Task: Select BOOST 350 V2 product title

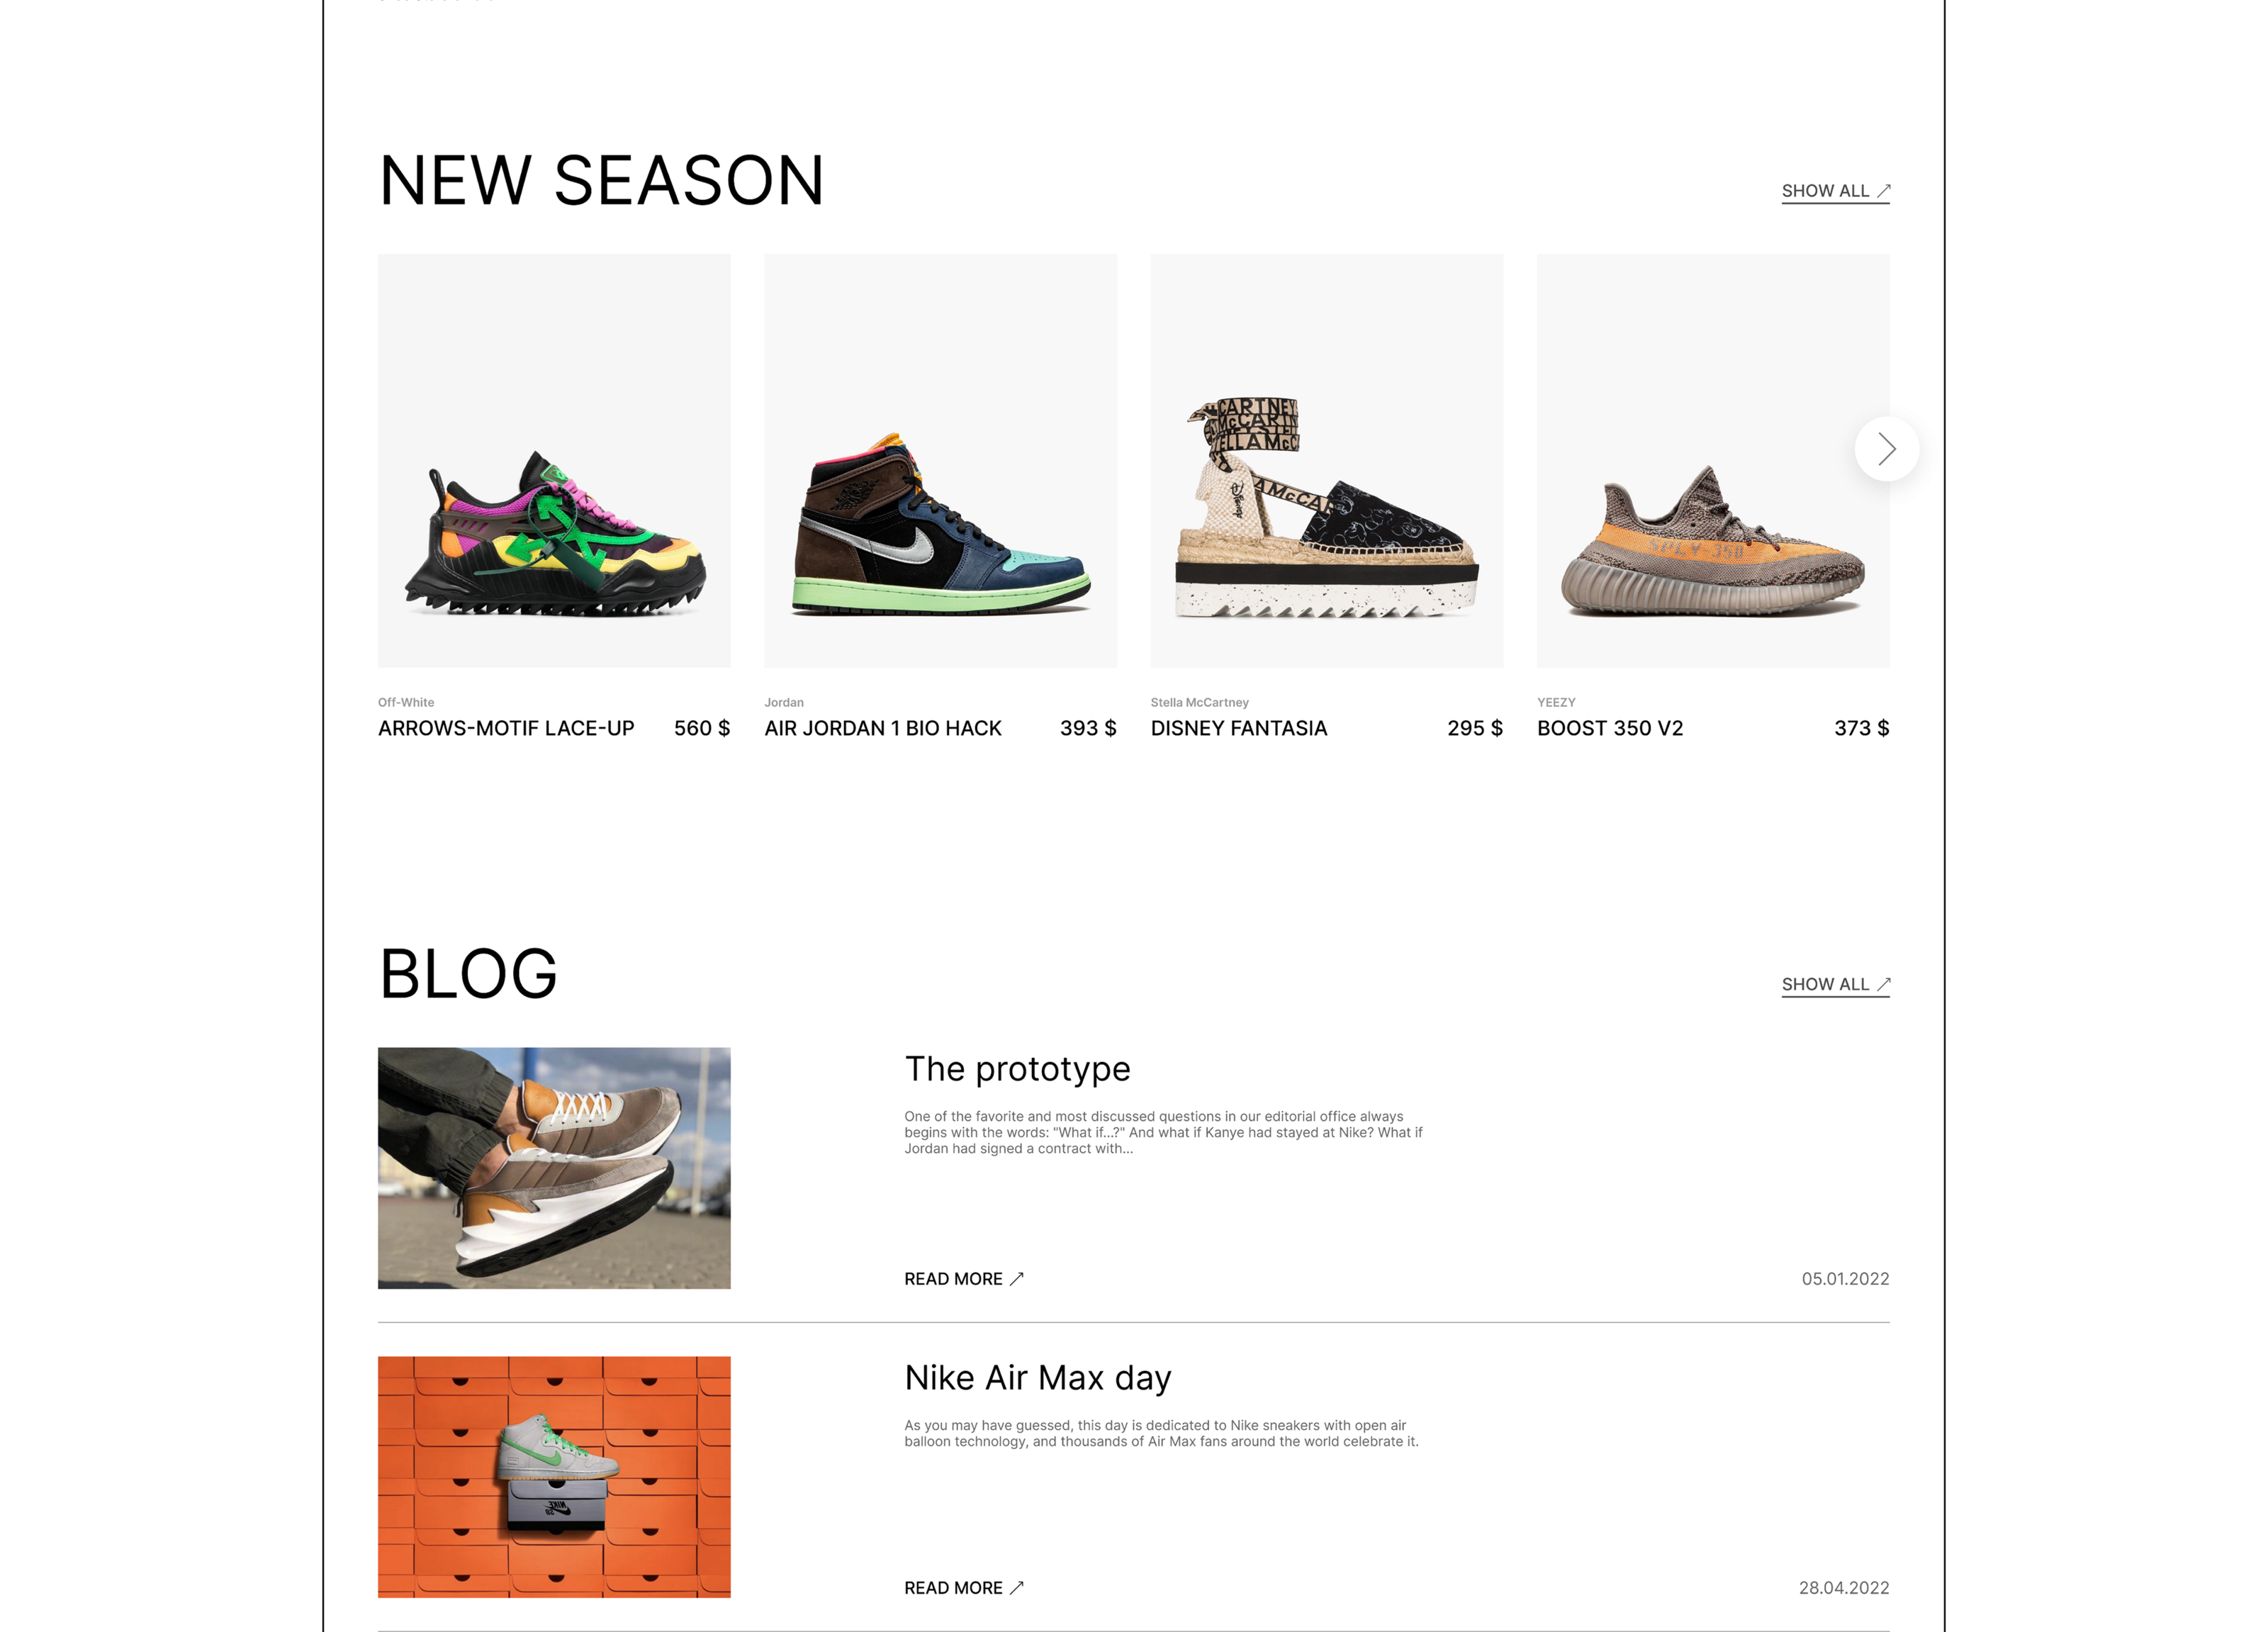Action: click(x=1610, y=729)
